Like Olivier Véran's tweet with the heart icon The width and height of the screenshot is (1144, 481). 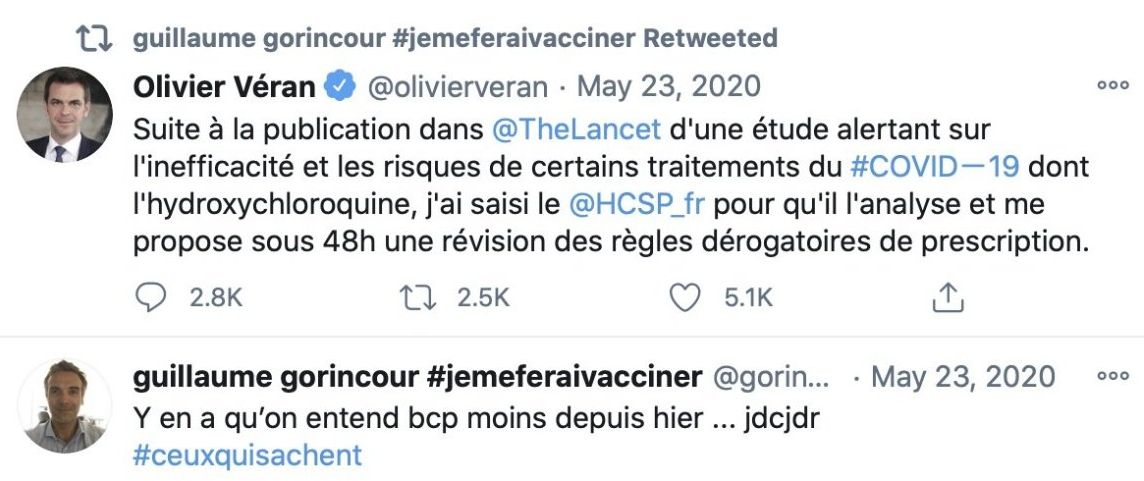coord(684,296)
